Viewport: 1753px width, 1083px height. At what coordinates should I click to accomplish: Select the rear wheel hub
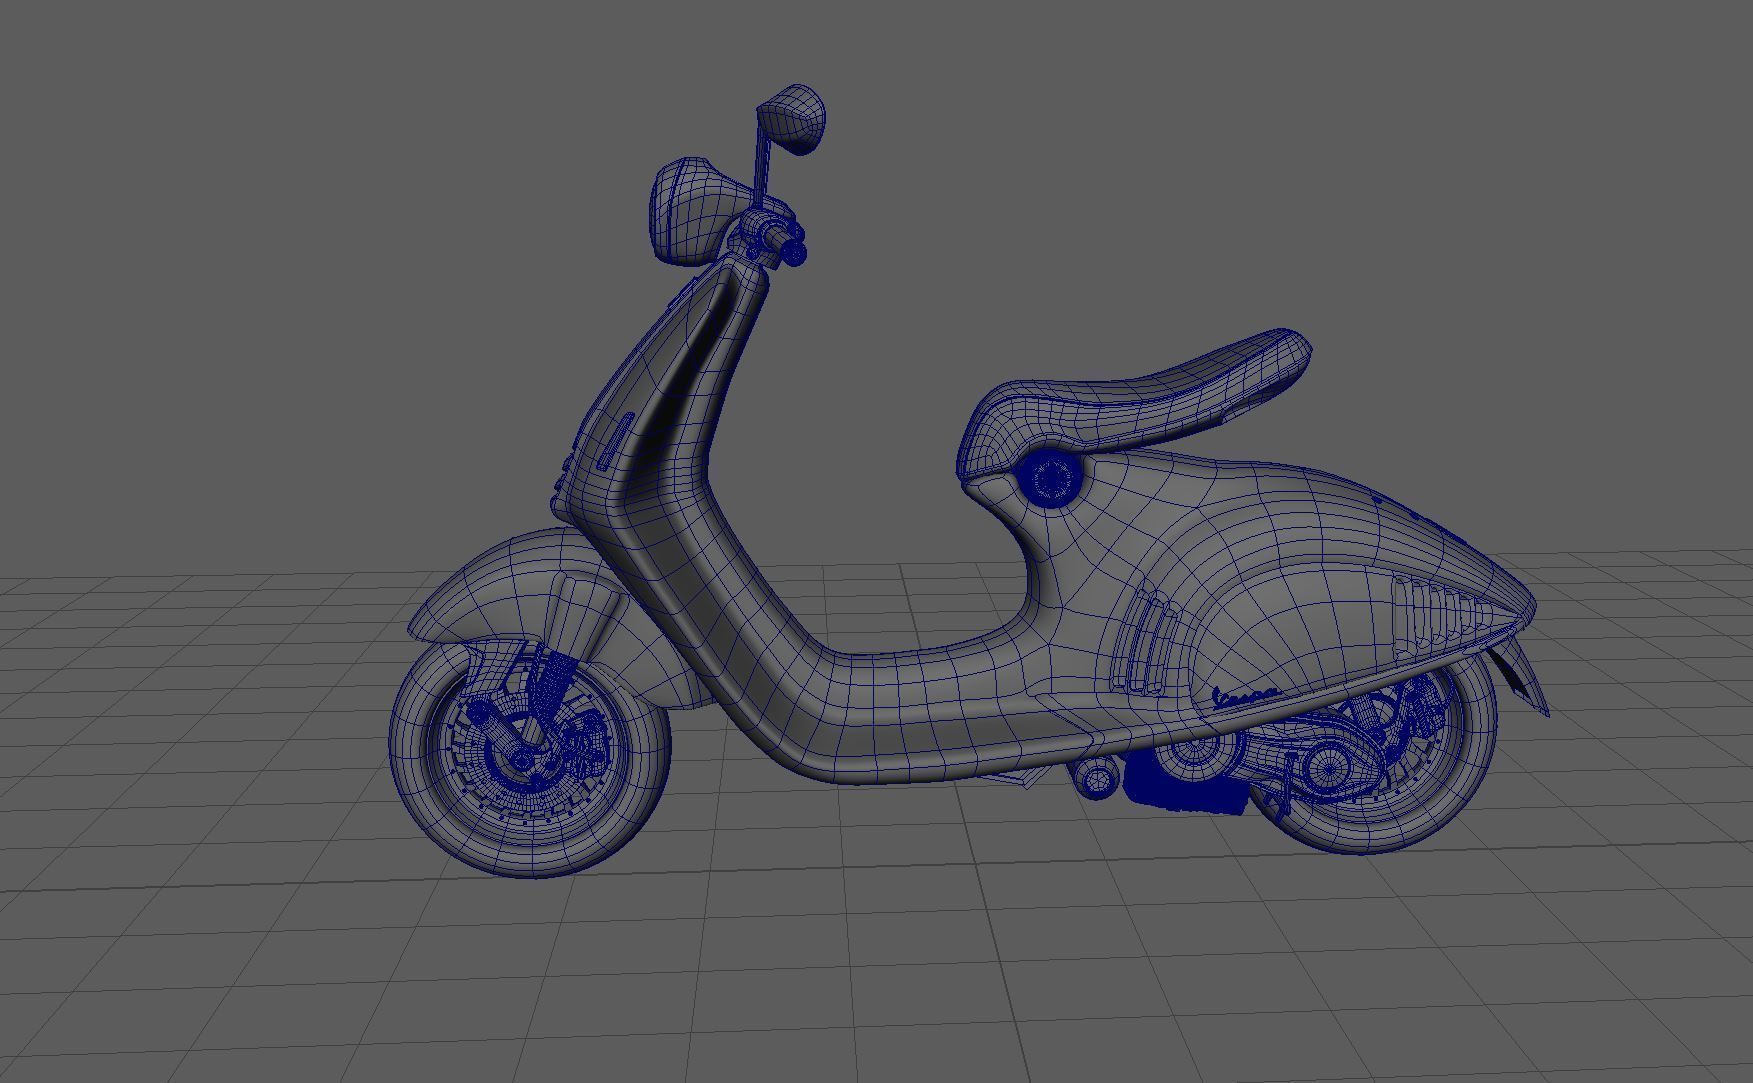pyautogui.click(x=1327, y=769)
